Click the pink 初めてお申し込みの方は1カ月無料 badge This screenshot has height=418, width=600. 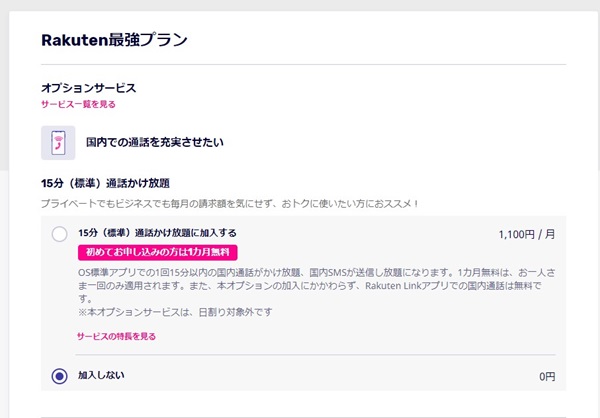click(x=158, y=252)
